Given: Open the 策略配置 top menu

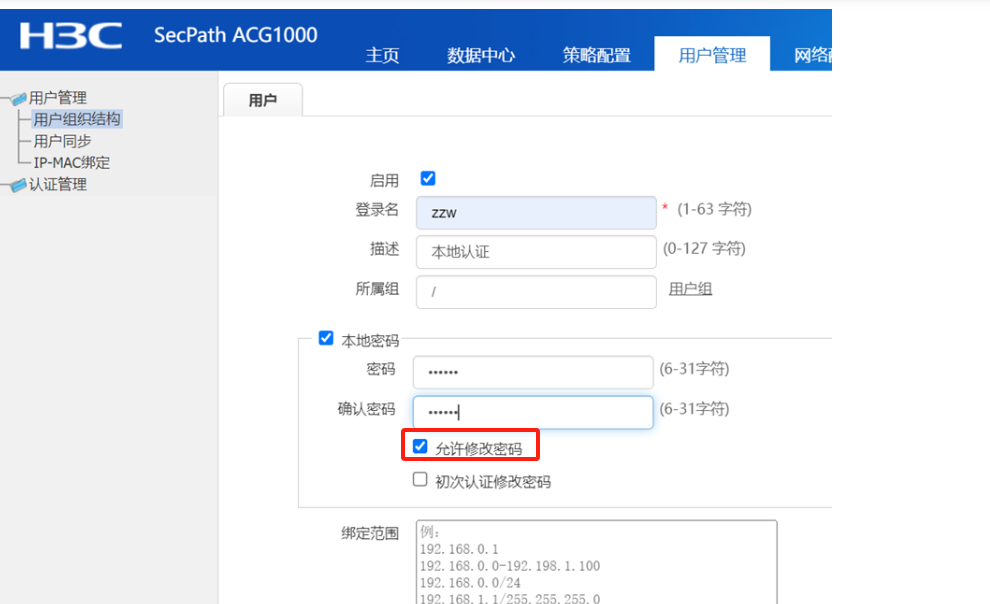Looking at the screenshot, I should coord(597,56).
